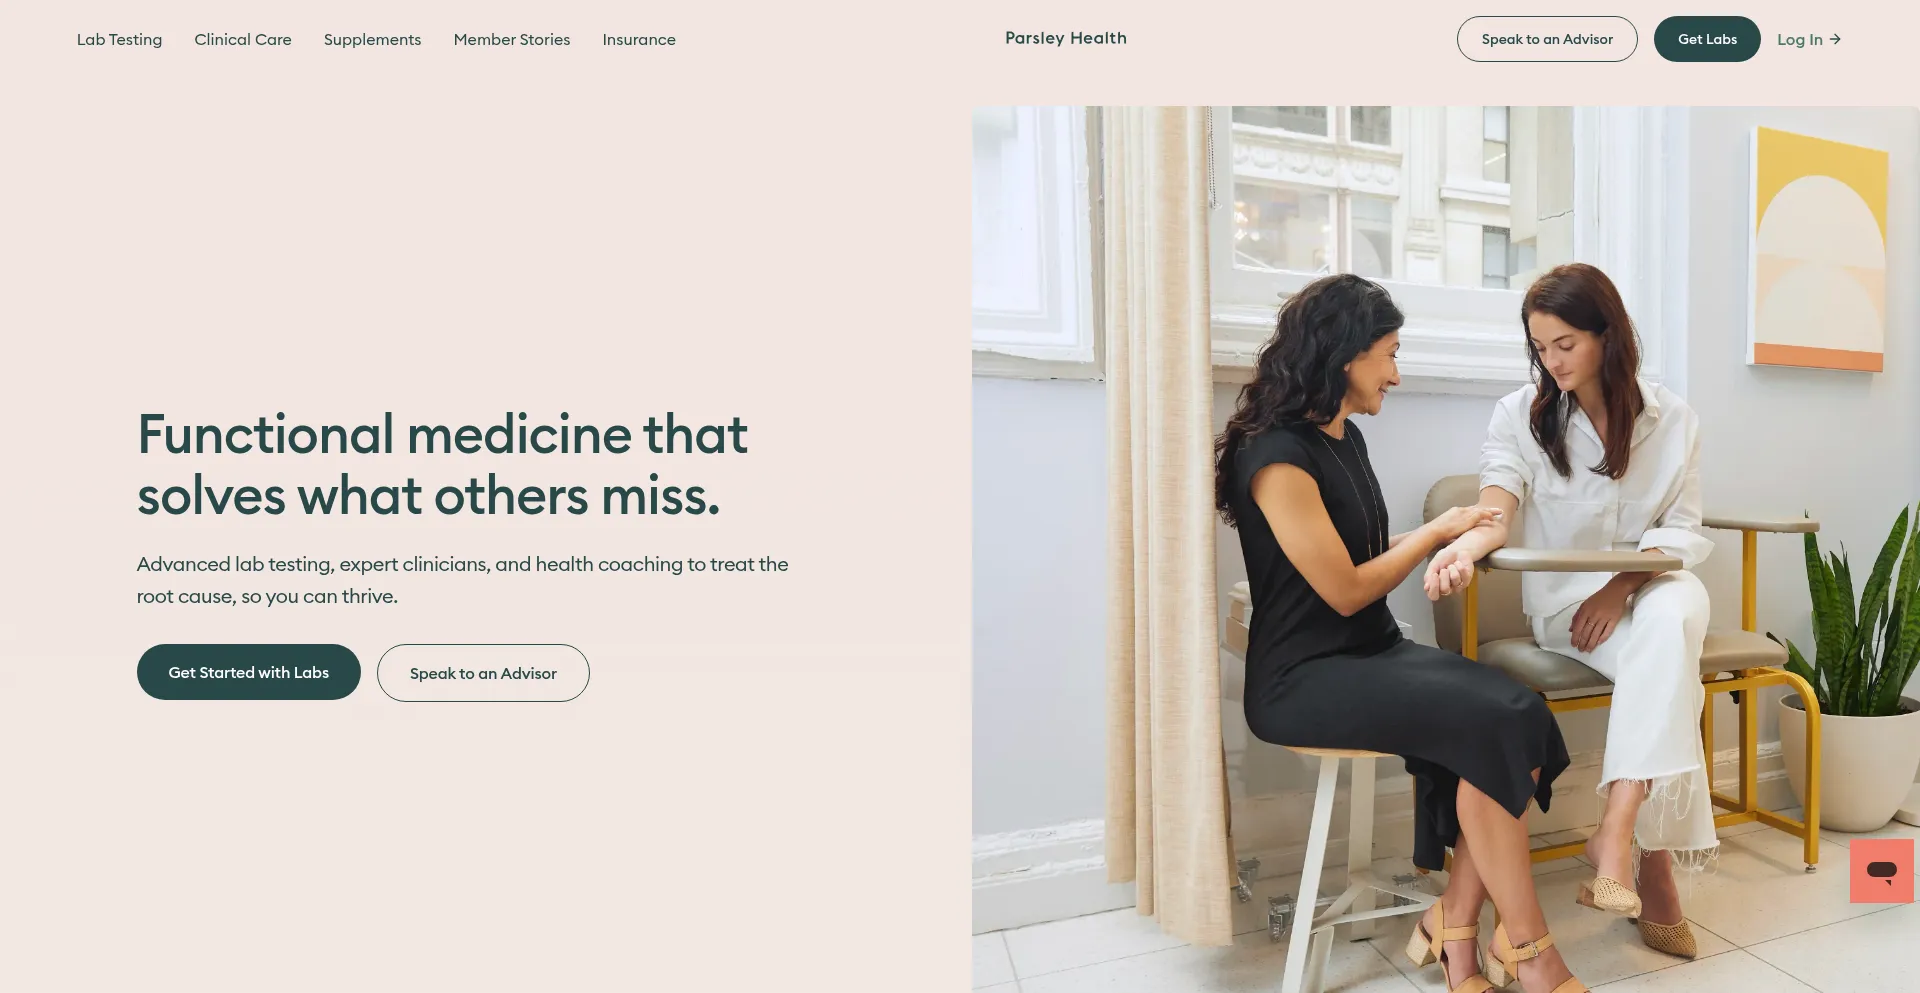Open Member Stories page

tap(512, 40)
